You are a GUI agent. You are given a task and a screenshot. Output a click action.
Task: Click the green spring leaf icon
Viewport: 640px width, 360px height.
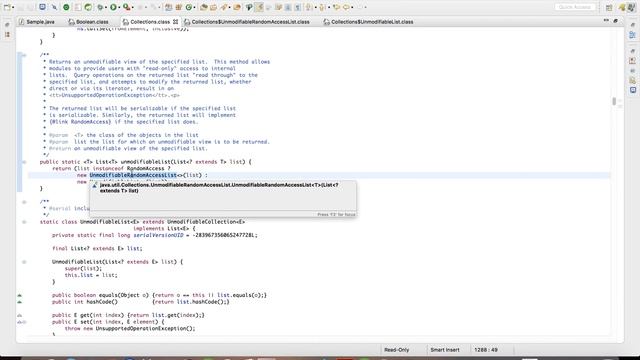tap(88, 7)
